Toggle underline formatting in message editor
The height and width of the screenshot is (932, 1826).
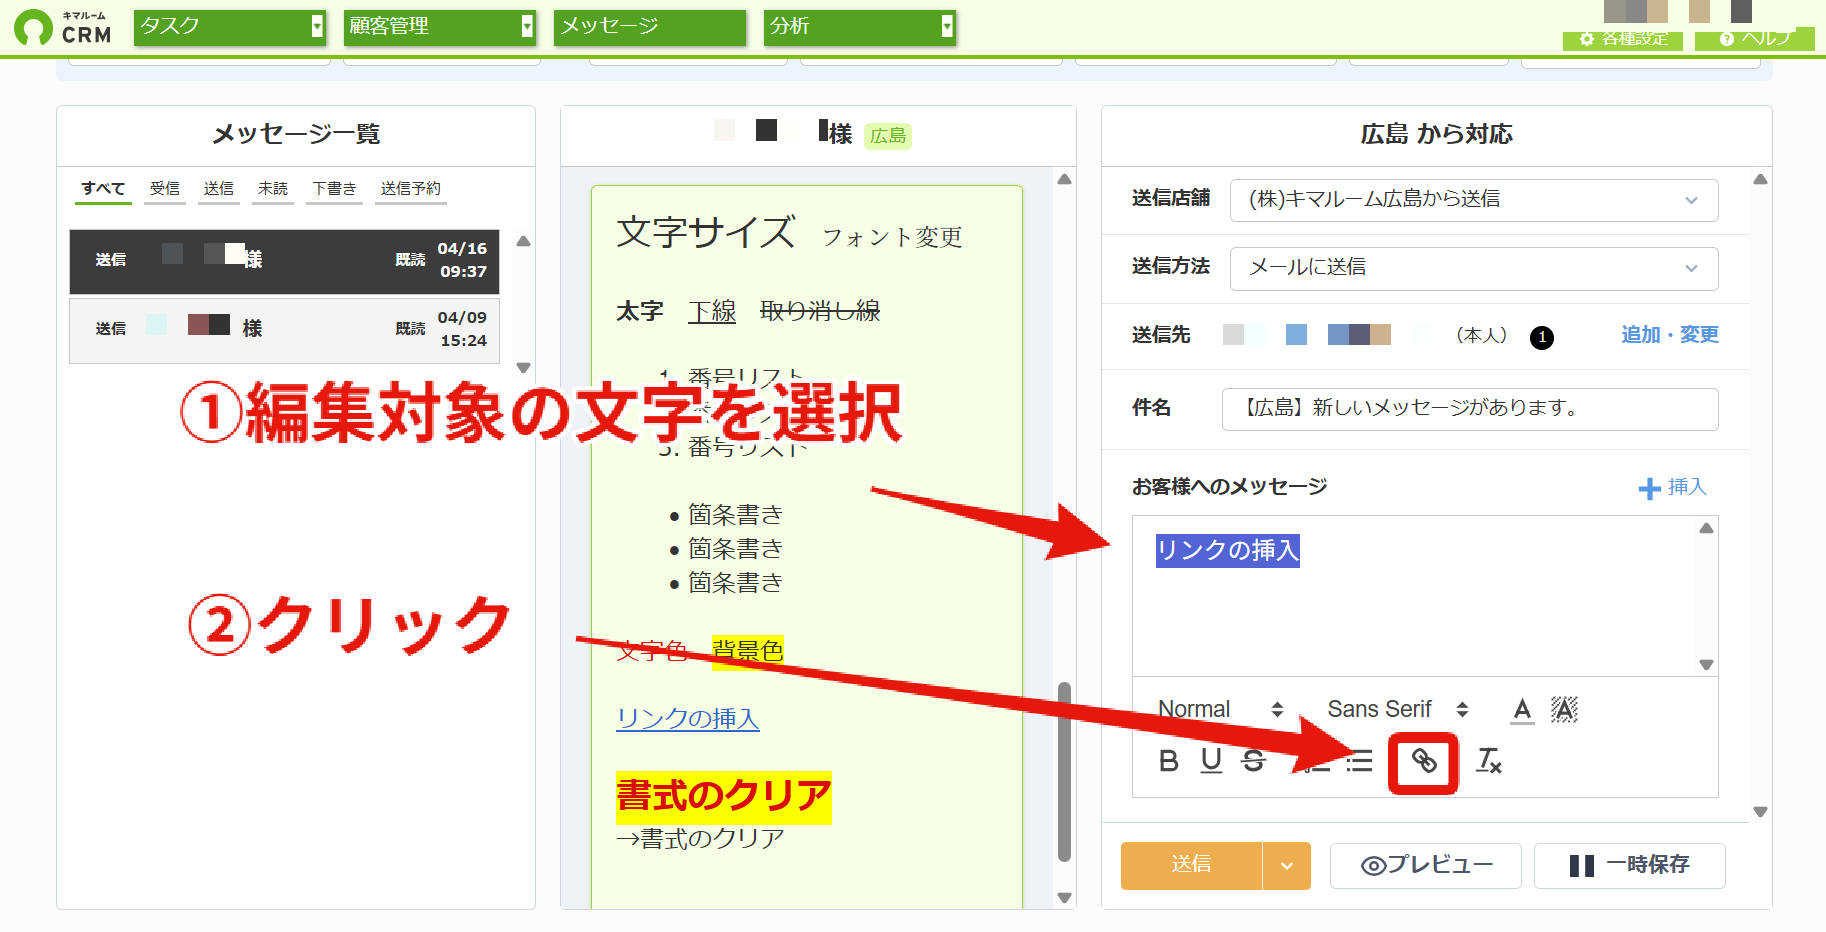coord(1211,761)
